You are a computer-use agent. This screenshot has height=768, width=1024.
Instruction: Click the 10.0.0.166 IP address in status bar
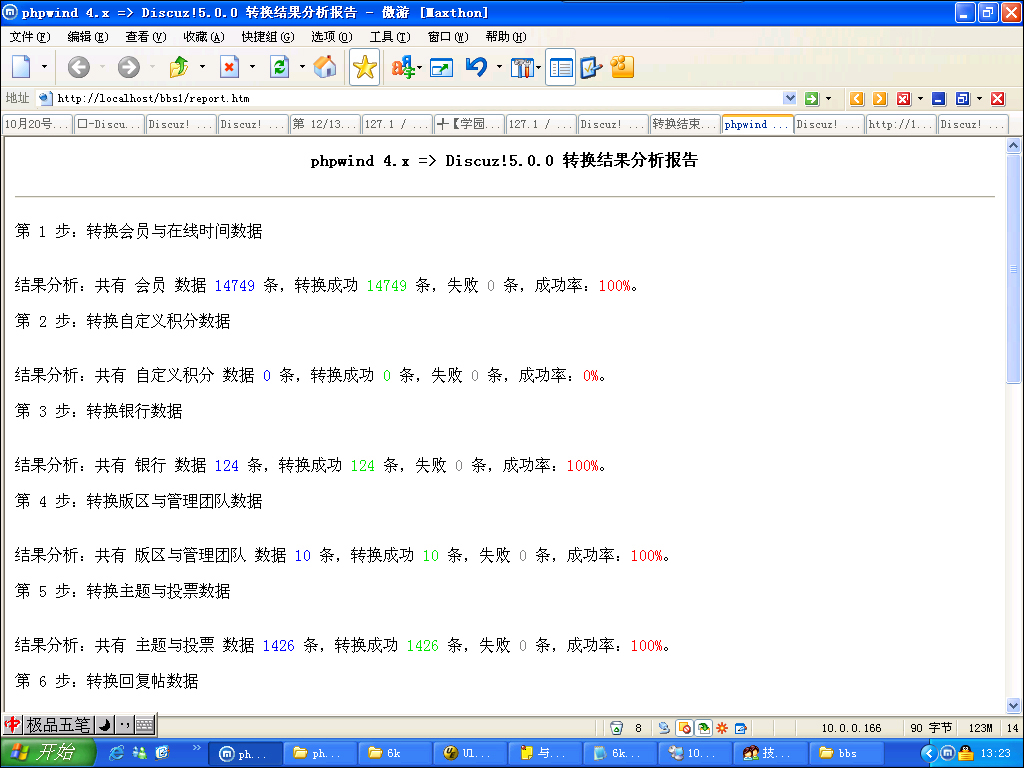pyautogui.click(x=851, y=728)
